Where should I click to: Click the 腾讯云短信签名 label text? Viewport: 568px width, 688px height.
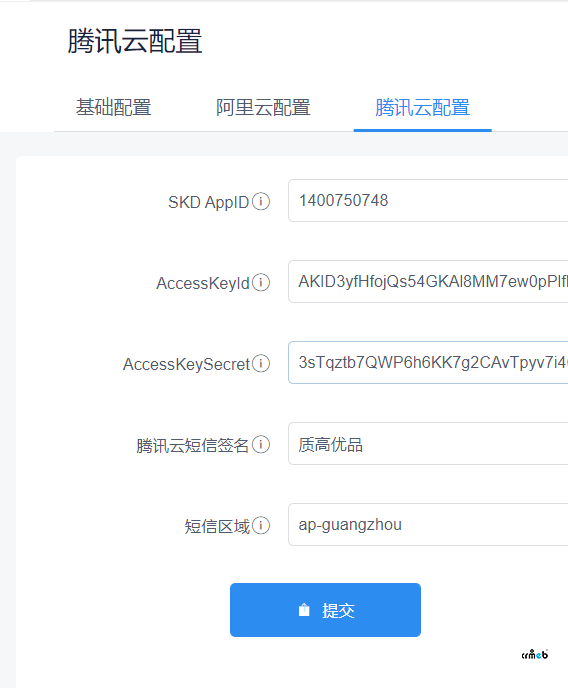point(193,445)
